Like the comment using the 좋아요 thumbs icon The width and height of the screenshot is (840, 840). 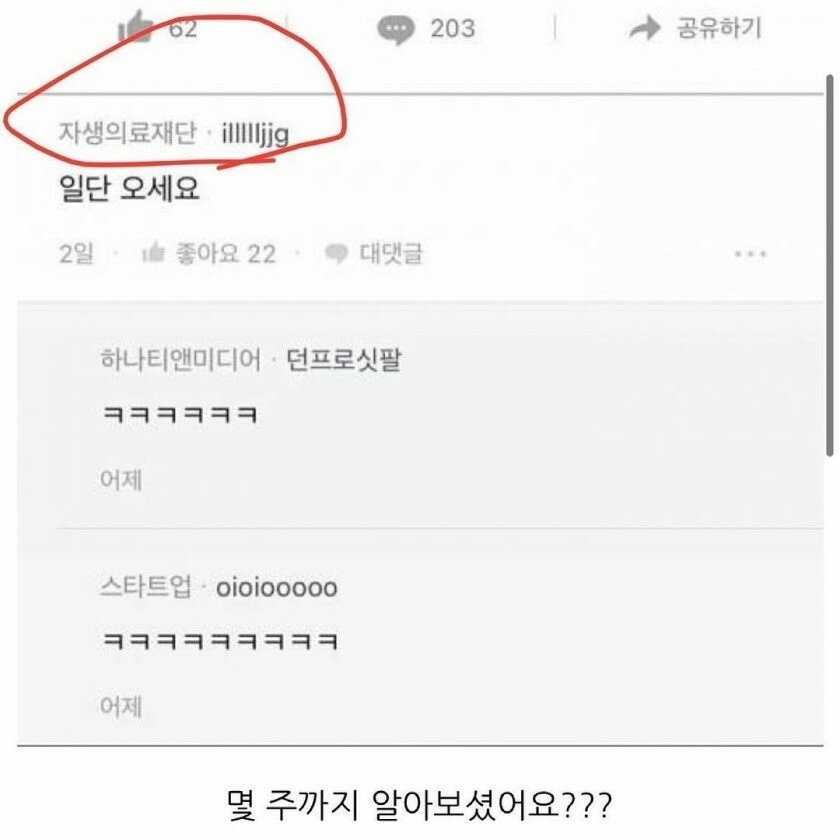153,252
